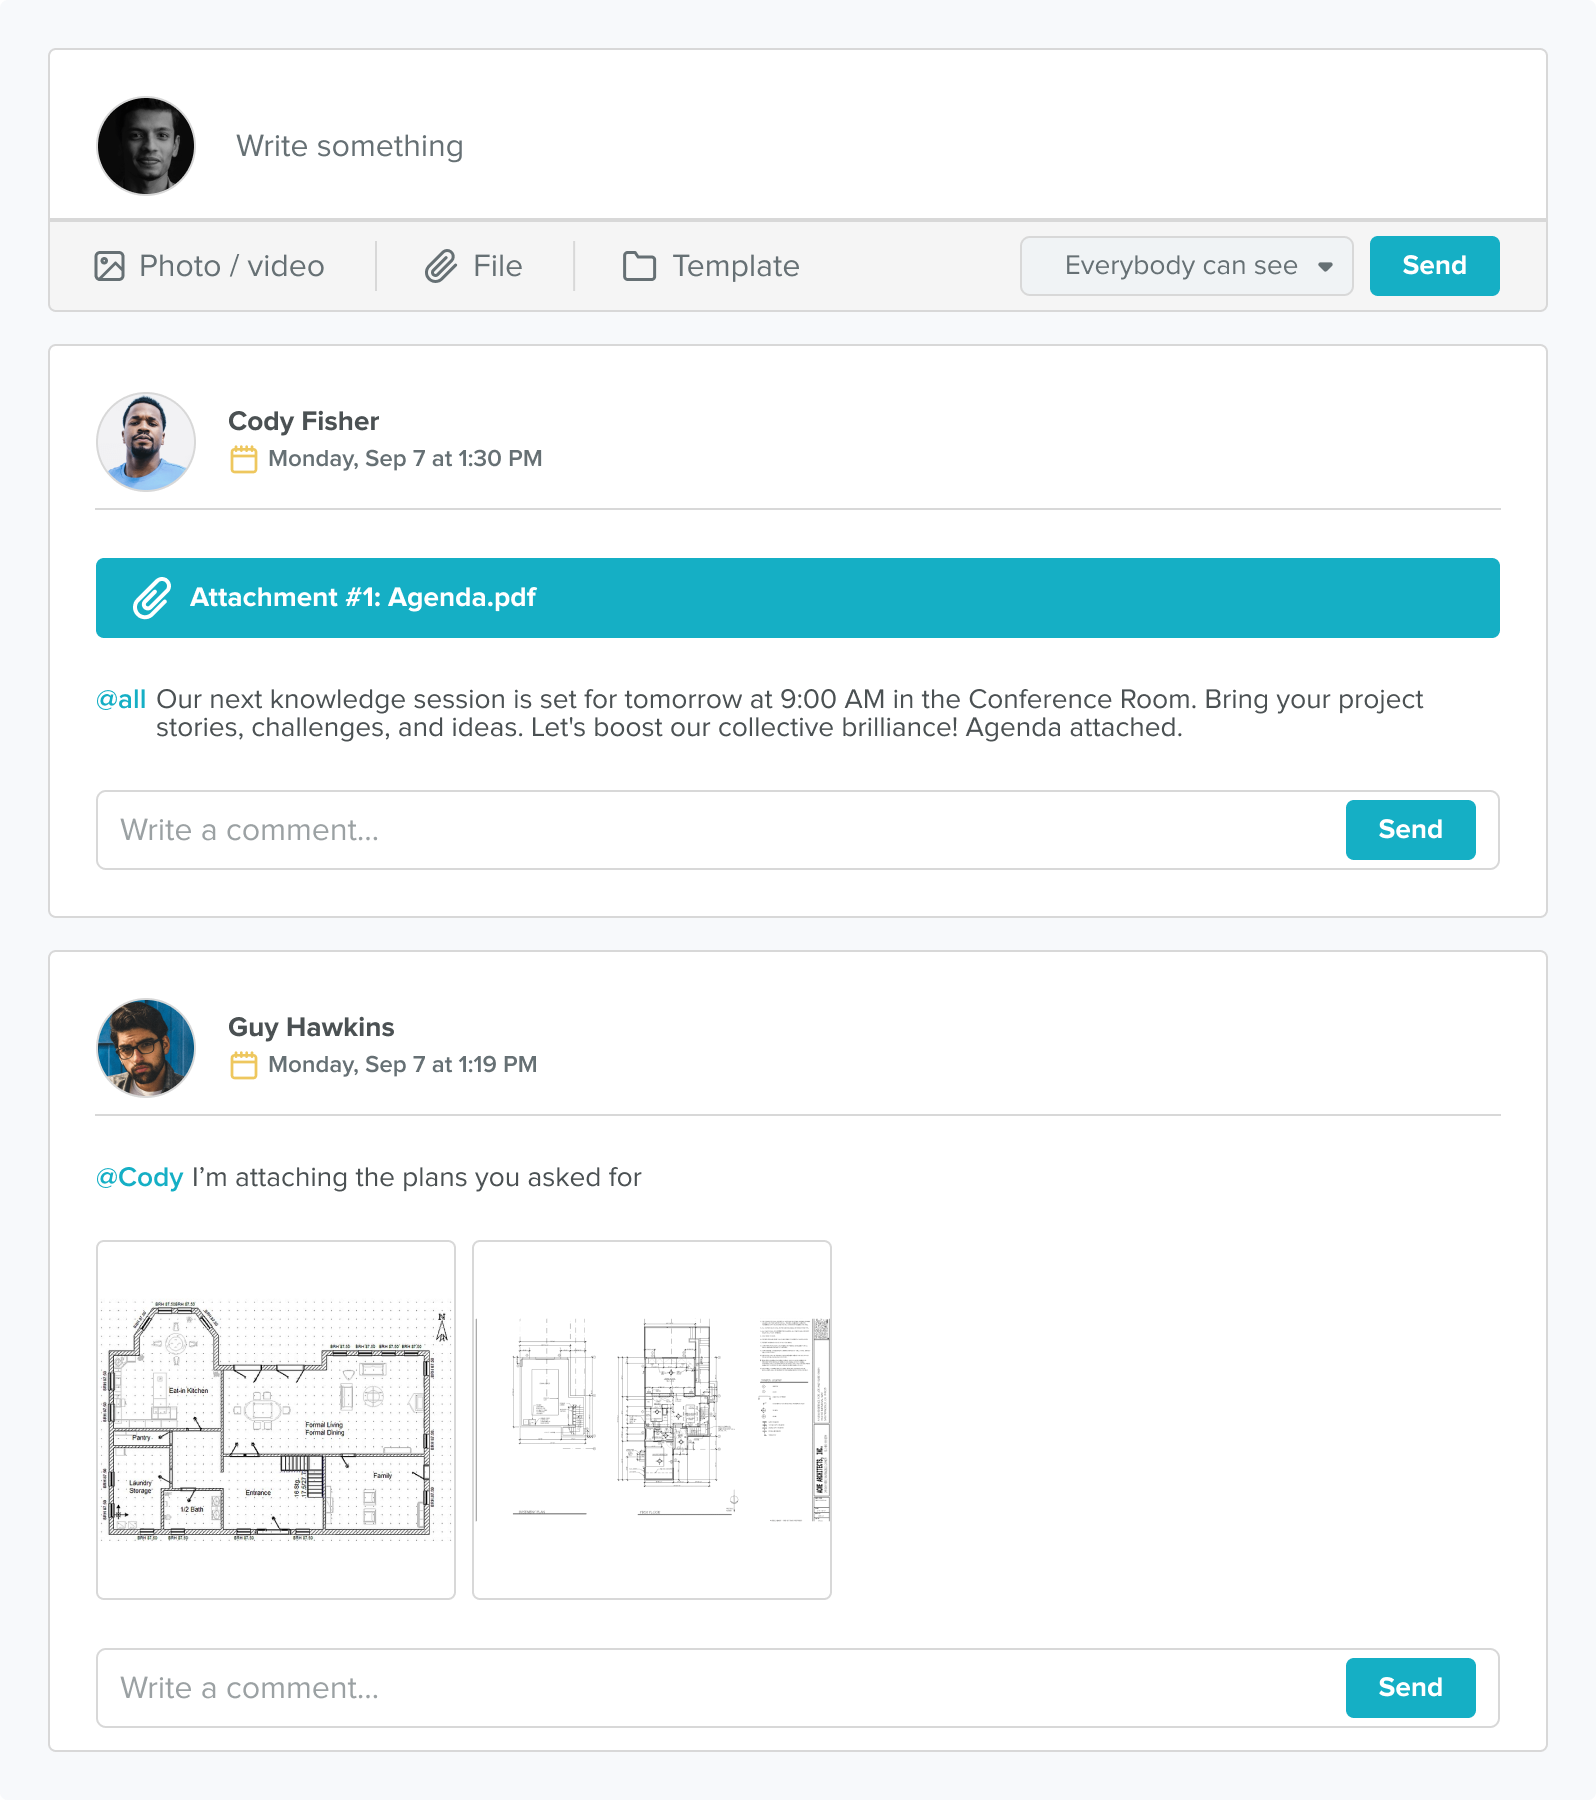Click the Template folder icon
The height and width of the screenshot is (1800, 1596).
tap(639, 266)
